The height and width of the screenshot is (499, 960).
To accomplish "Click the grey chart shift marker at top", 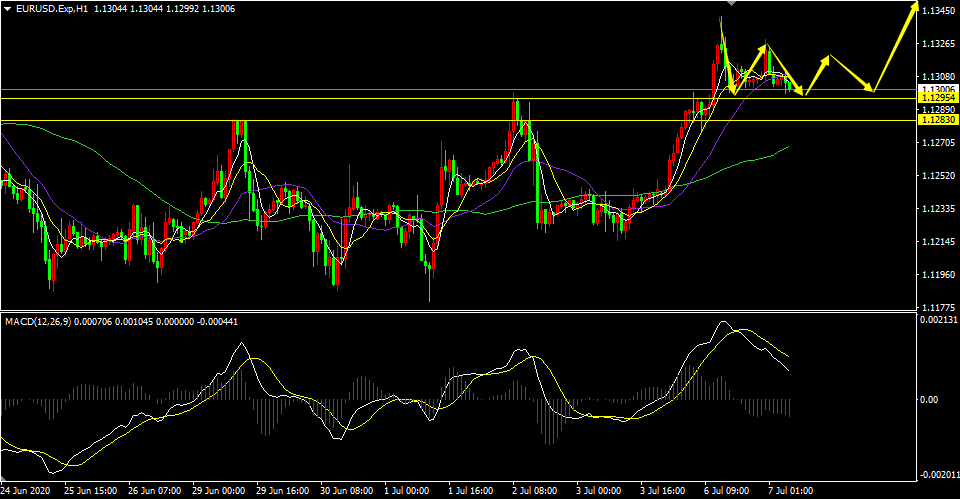I will [x=730, y=3].
